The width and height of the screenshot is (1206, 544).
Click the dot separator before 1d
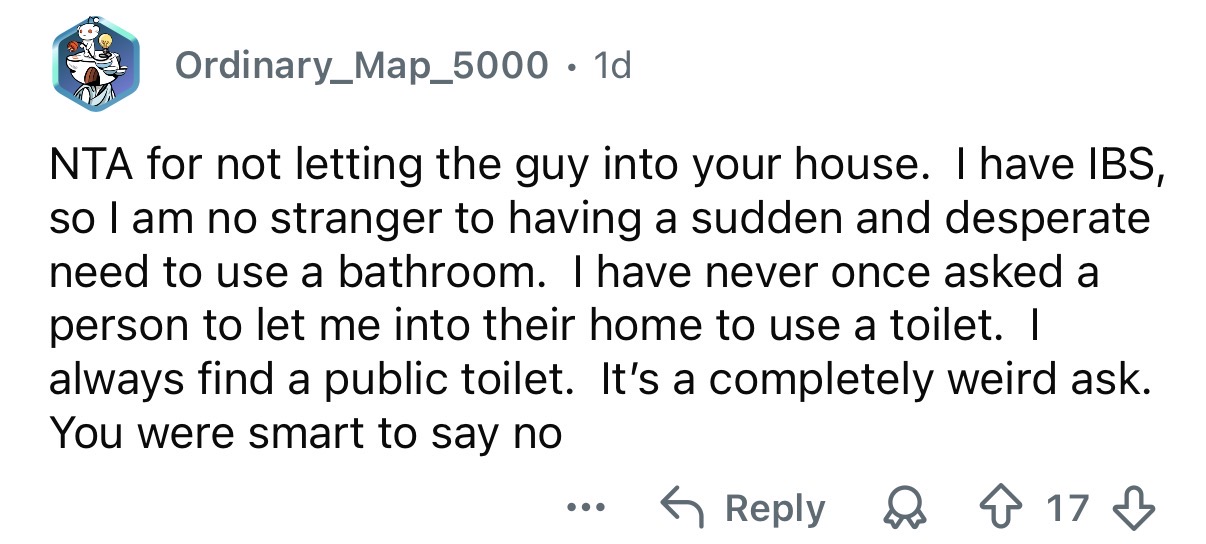point(571,67)
